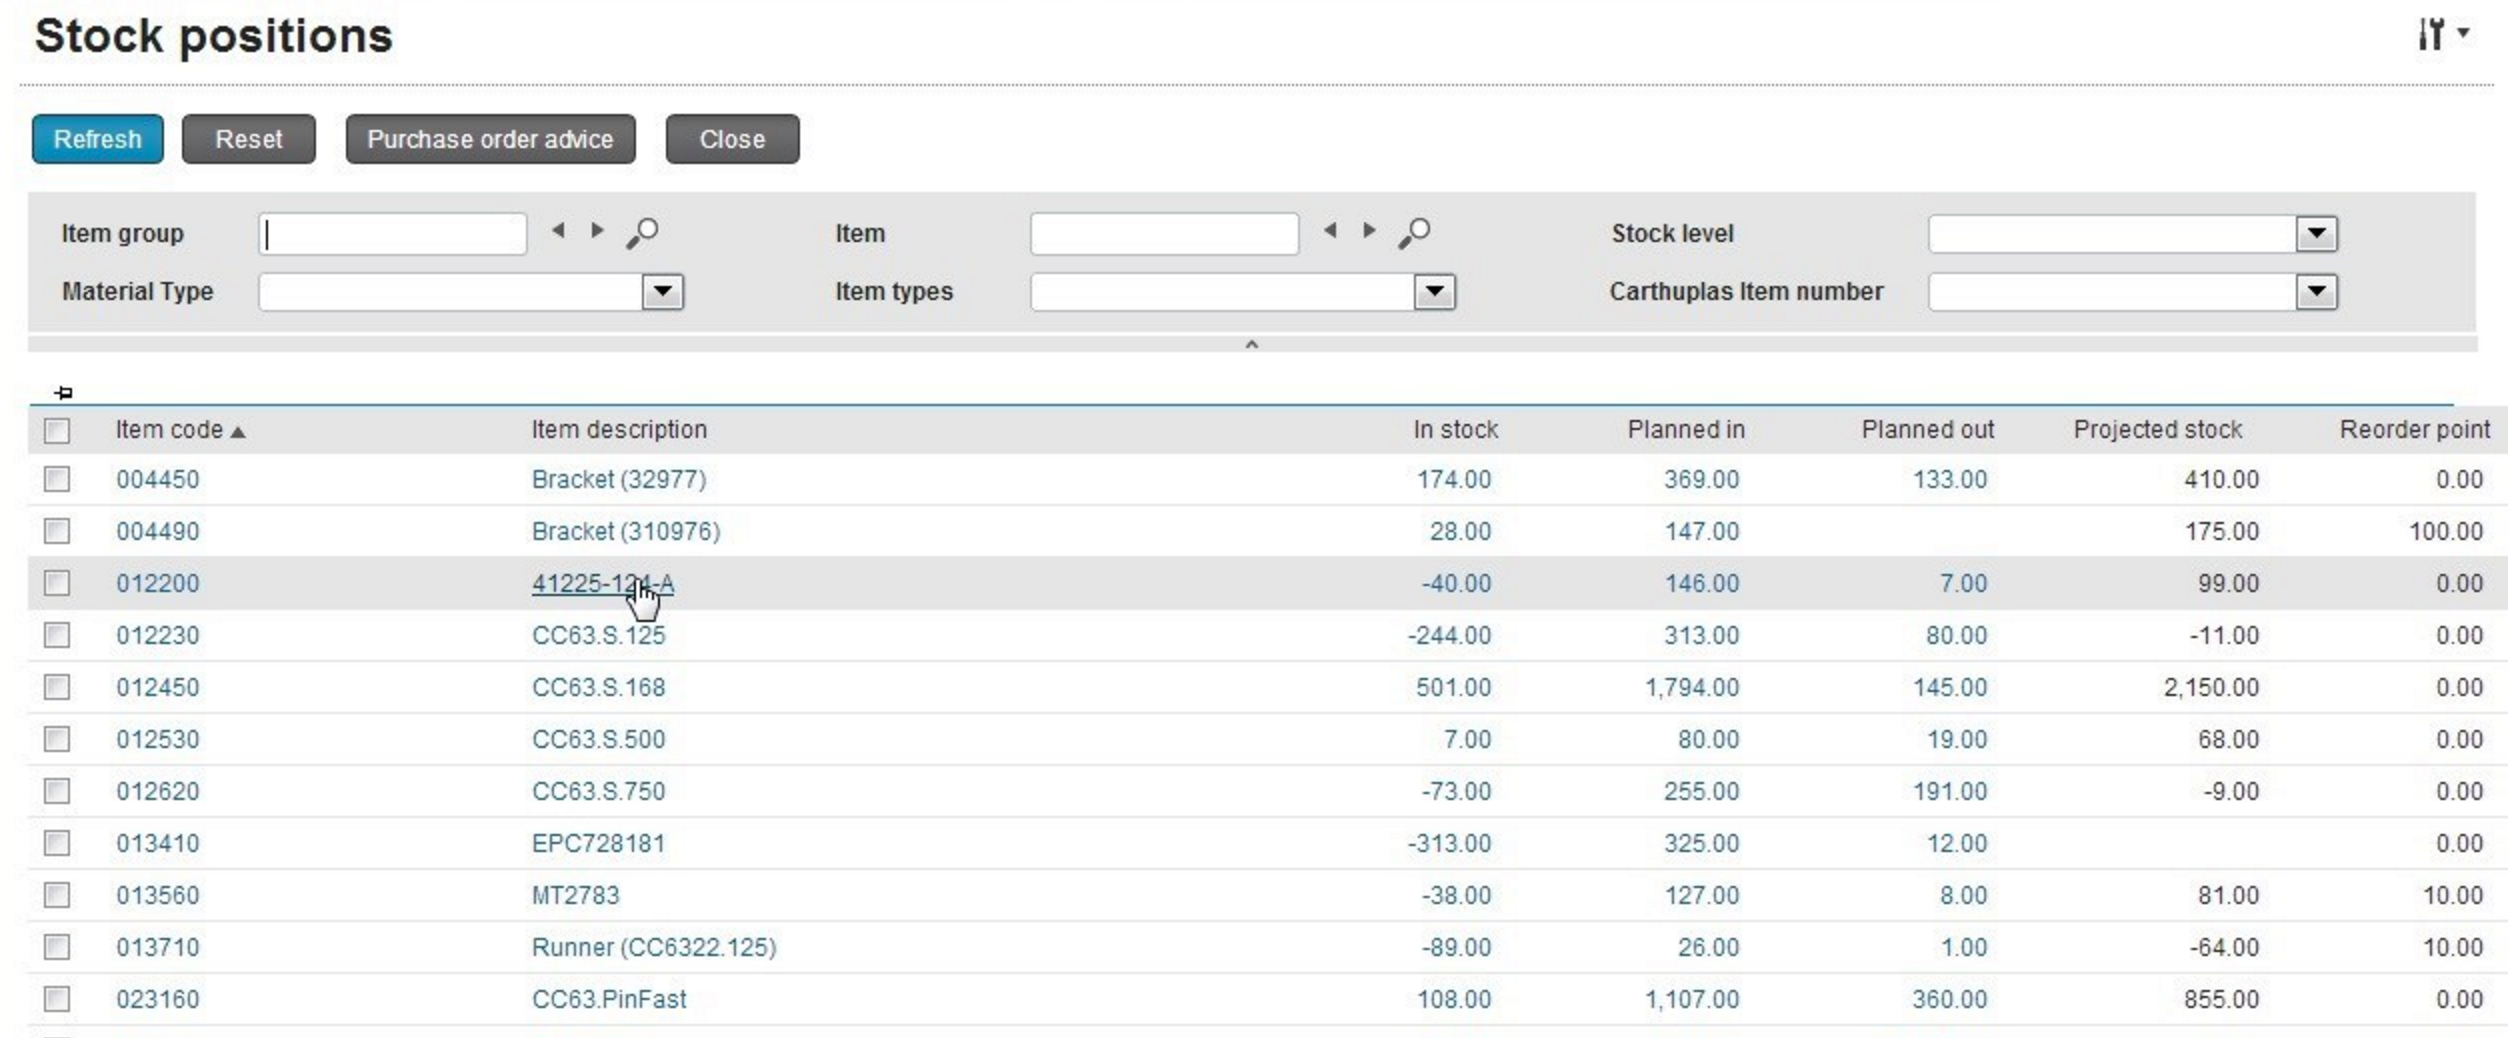Go to next Item group with right arrow
Screen dimensions: 2508x1038
[x=597, y=231]
